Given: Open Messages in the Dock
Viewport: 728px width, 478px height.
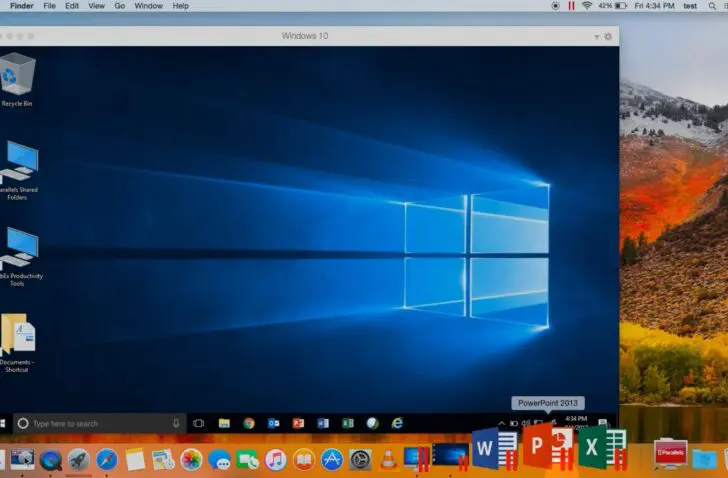Looking at the screenshot, I should click(x=219, y=460).
